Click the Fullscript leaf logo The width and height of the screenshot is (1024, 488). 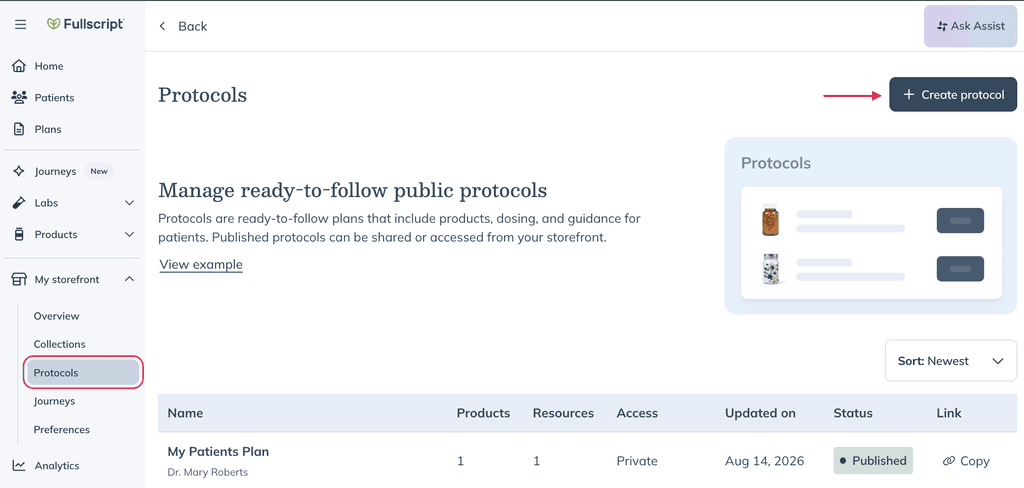click(54, 24)
